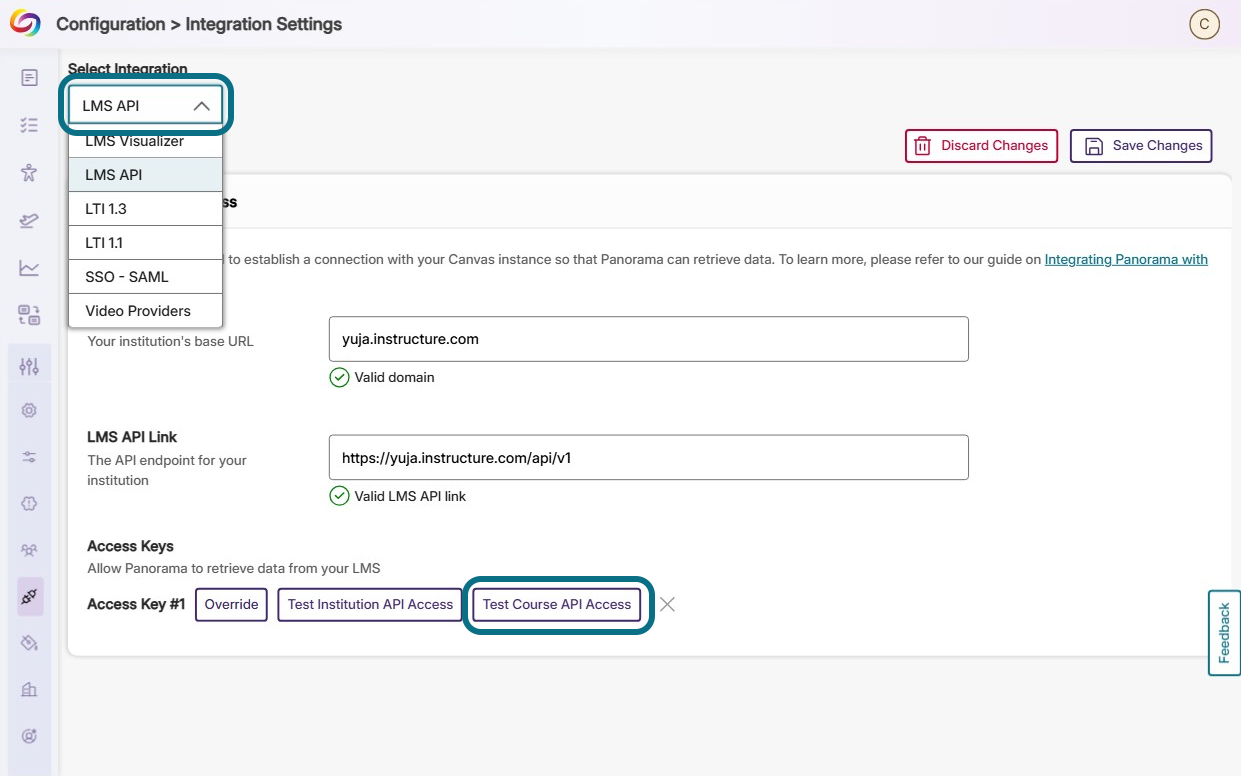Follow the Integrating Panorama with guide link
The width and height of the screenshot is (1241, 776).
pos(1126,259)
